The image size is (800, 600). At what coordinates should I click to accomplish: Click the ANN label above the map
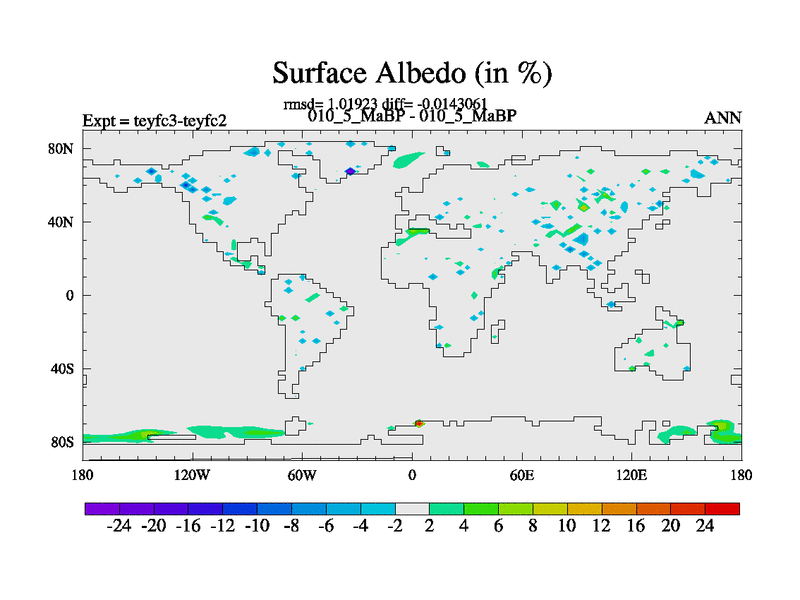[723, 118]
